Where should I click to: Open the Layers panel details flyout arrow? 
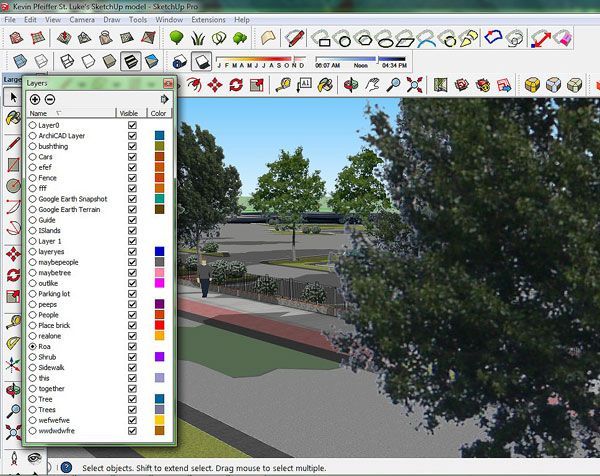[165, 99]
